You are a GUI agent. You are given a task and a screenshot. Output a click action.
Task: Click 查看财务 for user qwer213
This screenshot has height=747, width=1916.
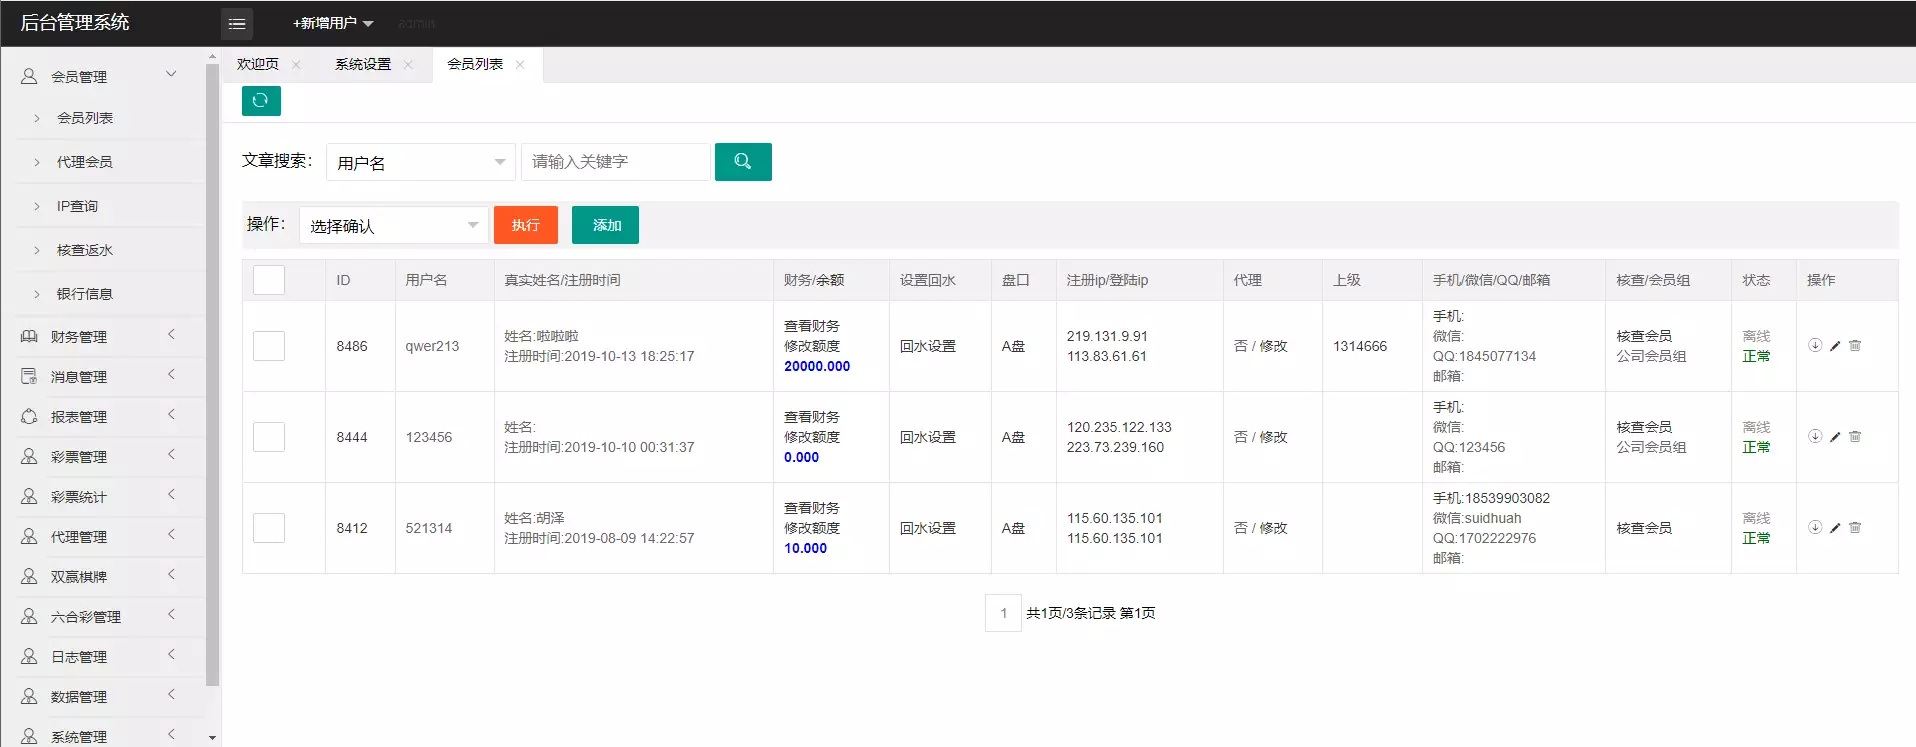[812, 326]
